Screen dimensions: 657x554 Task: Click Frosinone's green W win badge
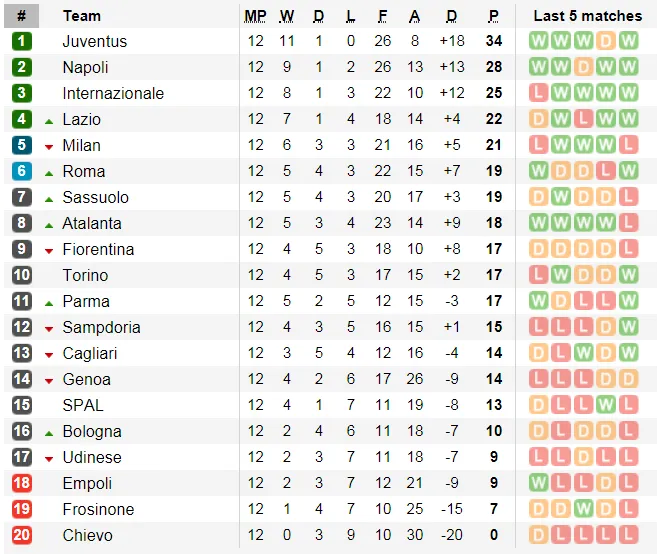coord(583,509)
